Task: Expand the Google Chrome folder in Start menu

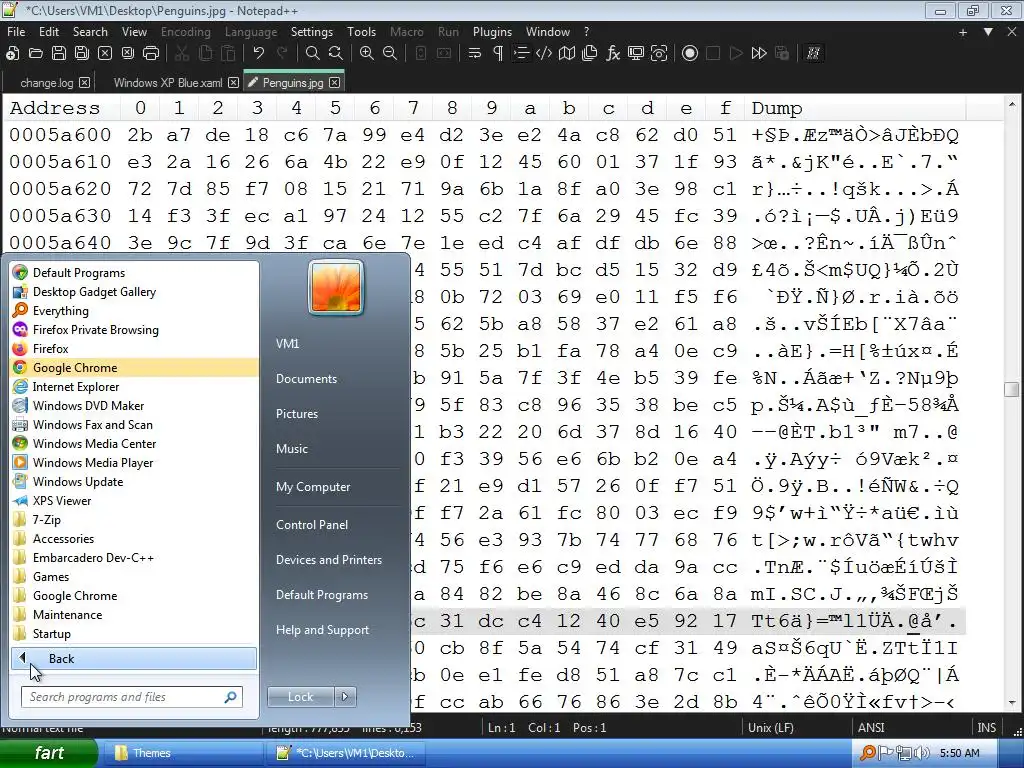Action: [x=134, y=596]
